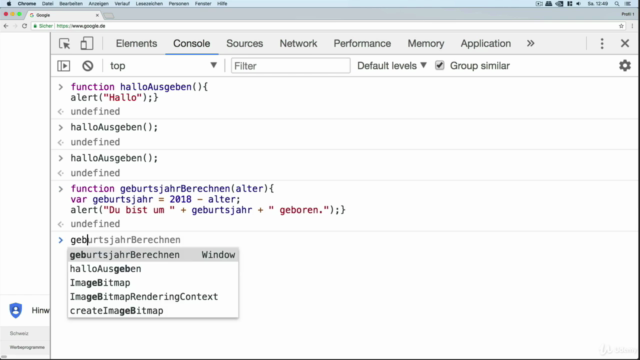Open the Default levels dropdown

[x=391, y=66]
